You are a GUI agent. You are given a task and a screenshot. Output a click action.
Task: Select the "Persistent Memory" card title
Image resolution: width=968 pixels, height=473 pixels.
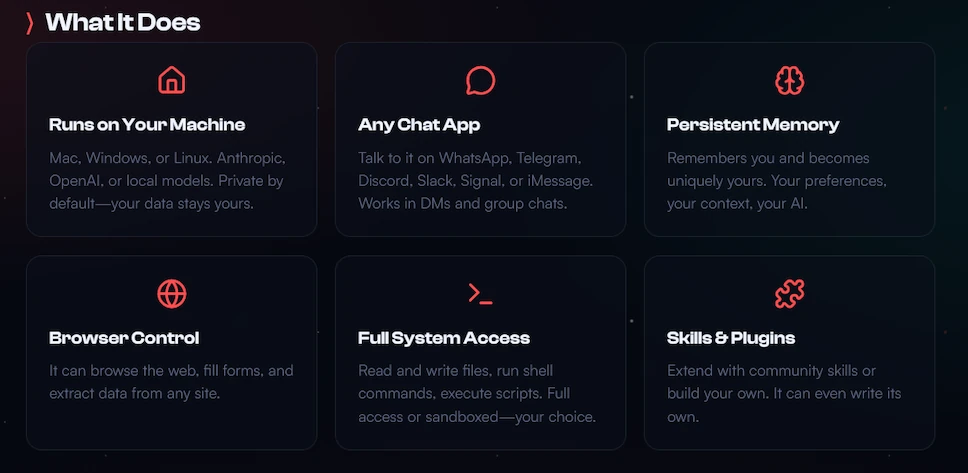(x=753, y=125)
